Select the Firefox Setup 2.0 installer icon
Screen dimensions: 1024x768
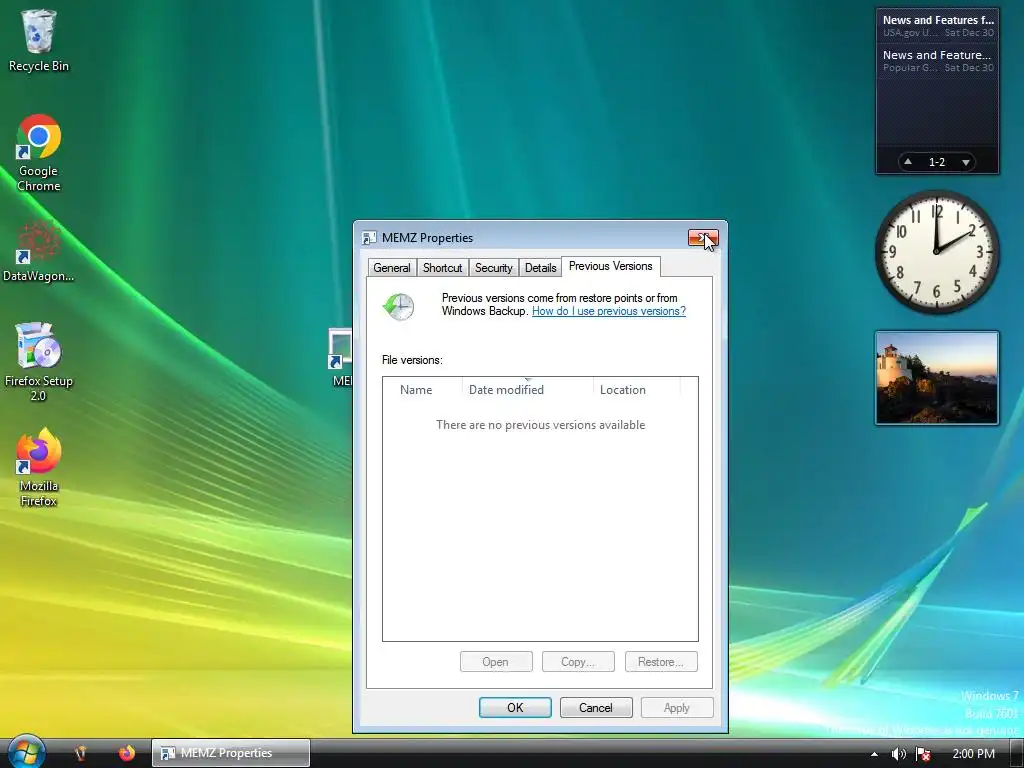[39, 361]
